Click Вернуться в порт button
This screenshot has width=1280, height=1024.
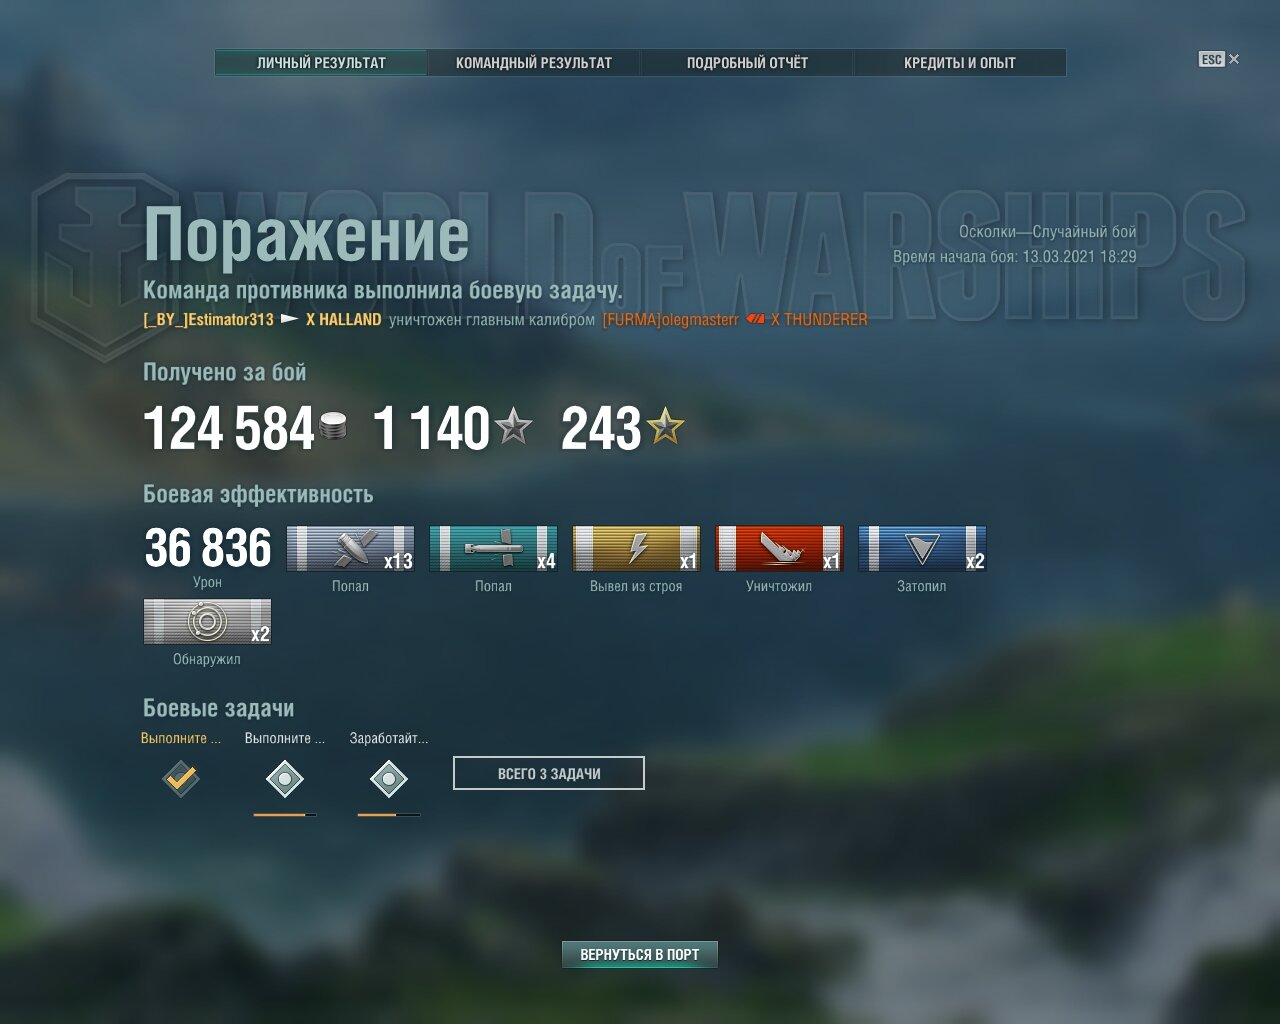640,954
